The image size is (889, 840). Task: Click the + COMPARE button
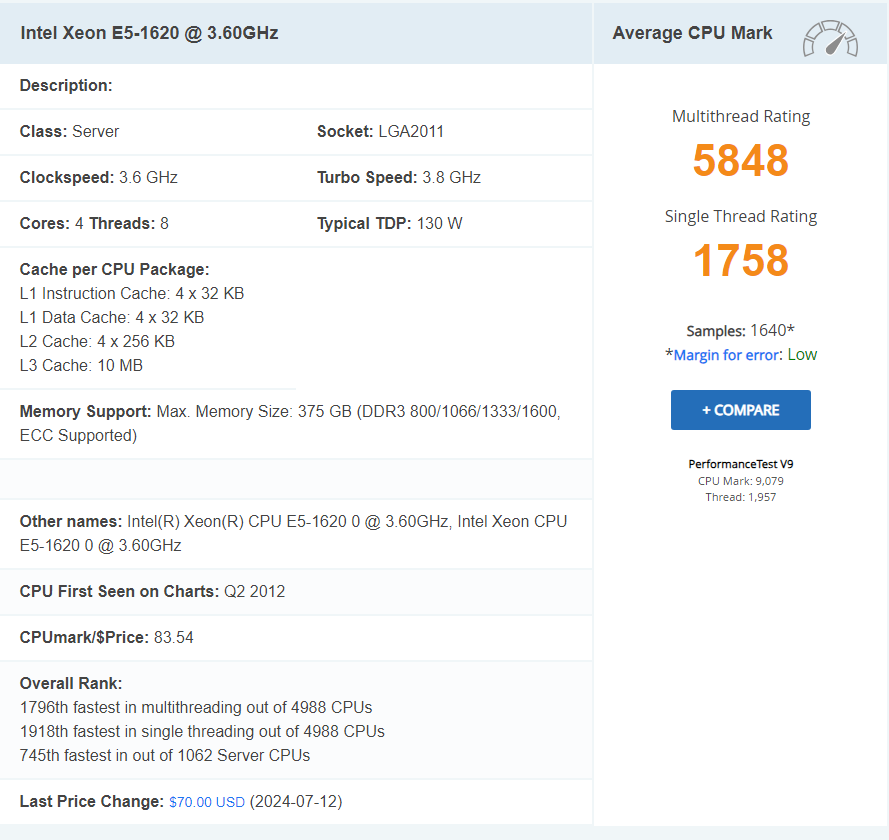740,409
